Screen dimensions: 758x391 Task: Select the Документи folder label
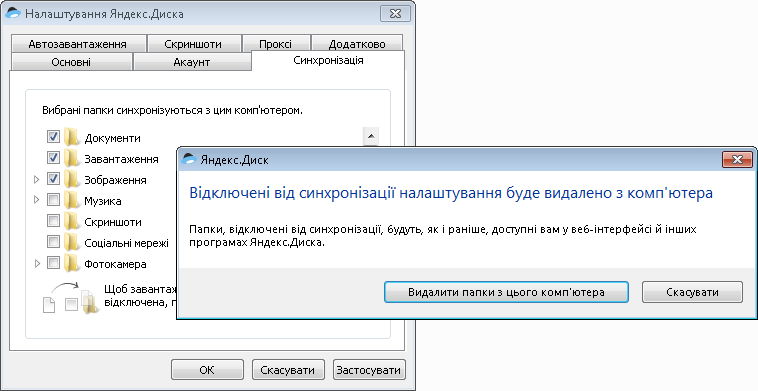pos(113,138)
